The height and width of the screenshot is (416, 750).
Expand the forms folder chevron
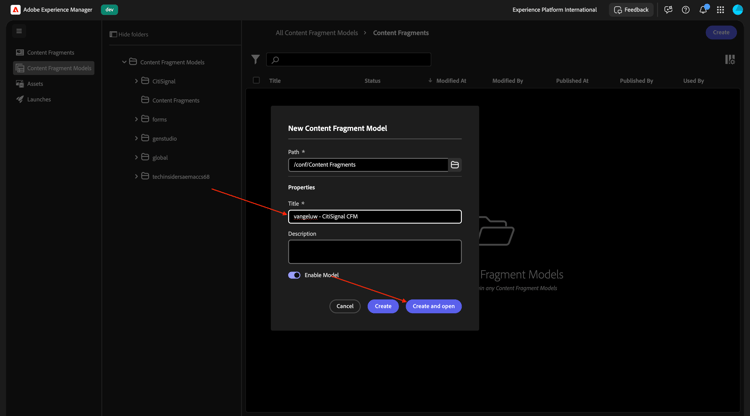point(136,119)
